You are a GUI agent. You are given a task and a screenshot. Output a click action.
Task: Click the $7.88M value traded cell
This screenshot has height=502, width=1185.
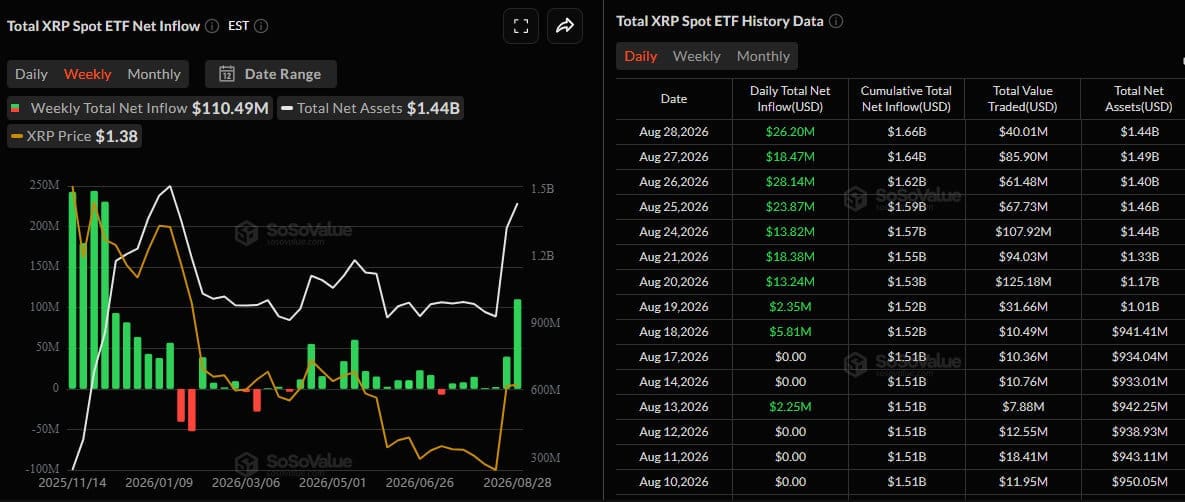pyautogui.click(x=1023, y=406)
